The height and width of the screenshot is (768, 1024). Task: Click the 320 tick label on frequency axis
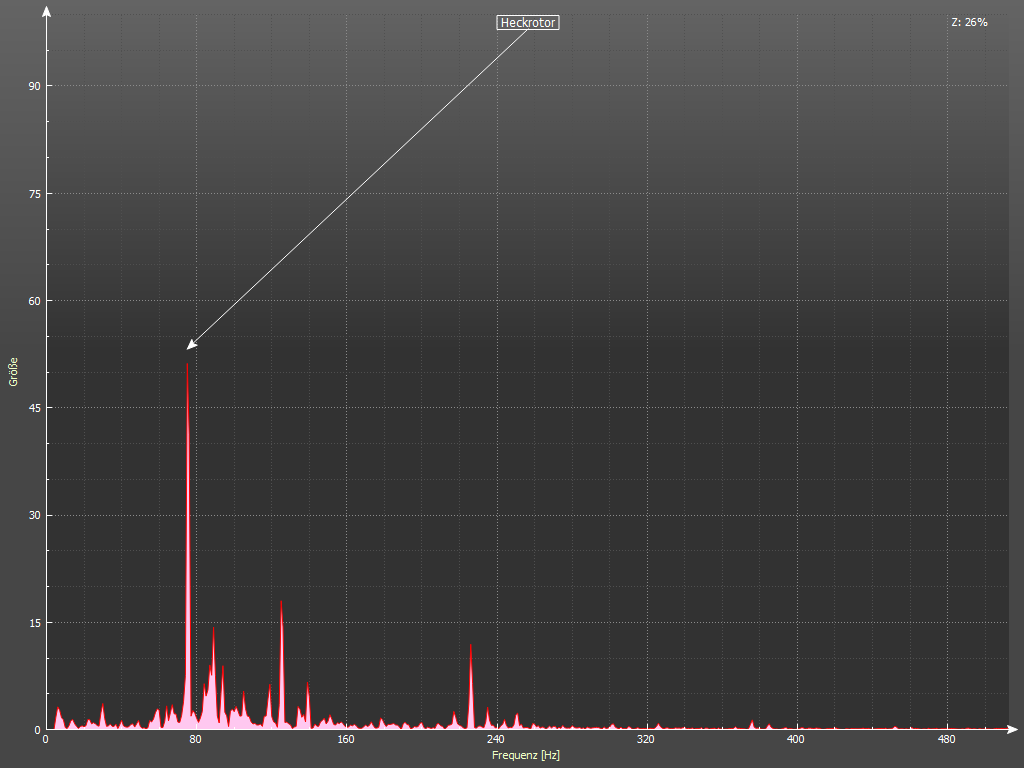click(x=646, y=740)
